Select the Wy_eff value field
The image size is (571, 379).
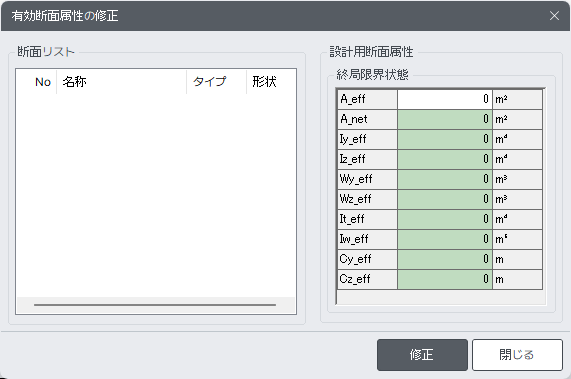pos(445,179)
